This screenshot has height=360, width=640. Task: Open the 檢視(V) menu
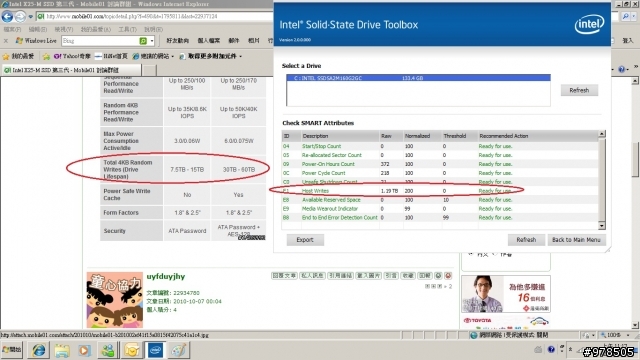click(64, 29)
